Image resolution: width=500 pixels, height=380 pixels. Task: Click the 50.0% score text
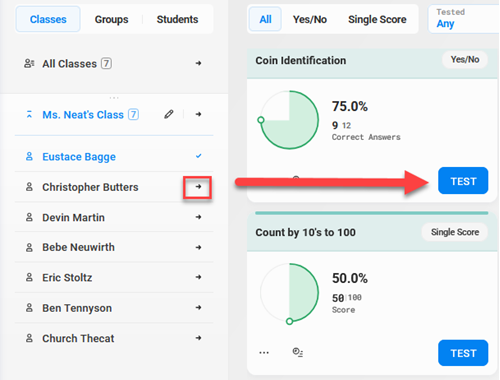[x=350, y=278]
